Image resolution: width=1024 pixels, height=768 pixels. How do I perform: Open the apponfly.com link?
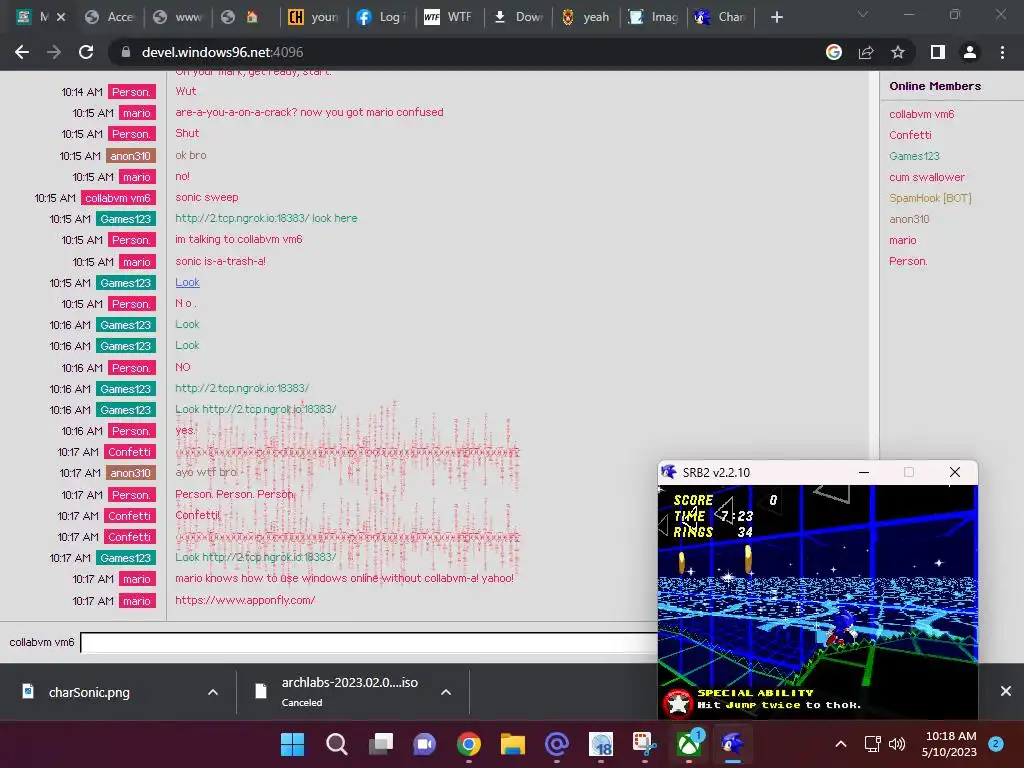245,600
